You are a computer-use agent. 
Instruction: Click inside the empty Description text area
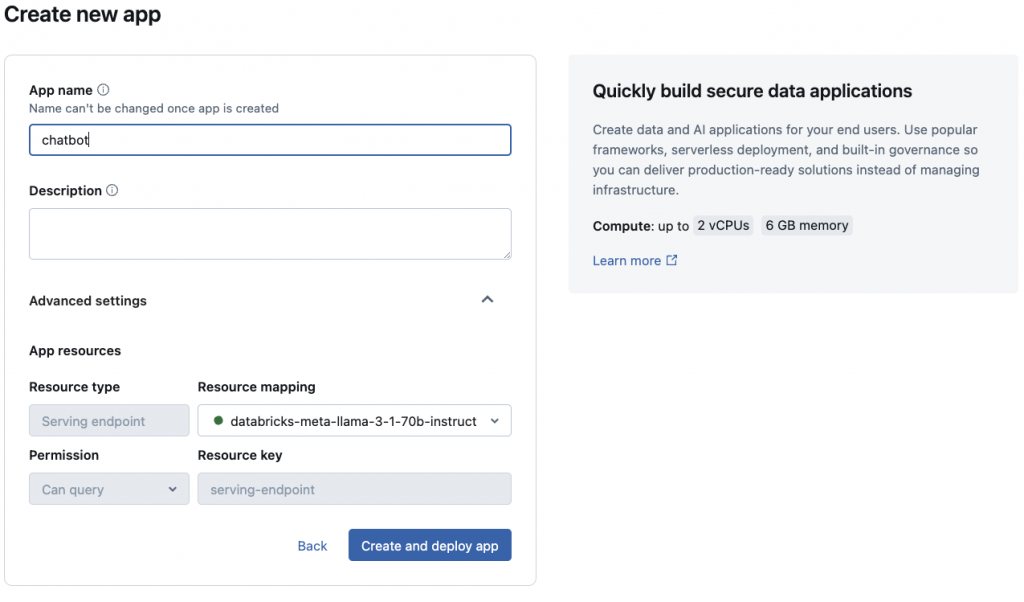[270, 233]
